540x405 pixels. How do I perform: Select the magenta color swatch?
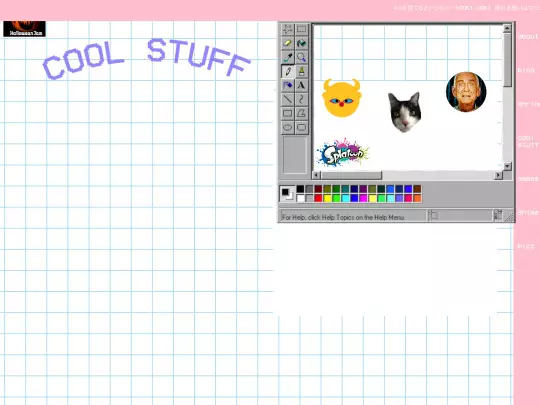[x=363, y=198]
